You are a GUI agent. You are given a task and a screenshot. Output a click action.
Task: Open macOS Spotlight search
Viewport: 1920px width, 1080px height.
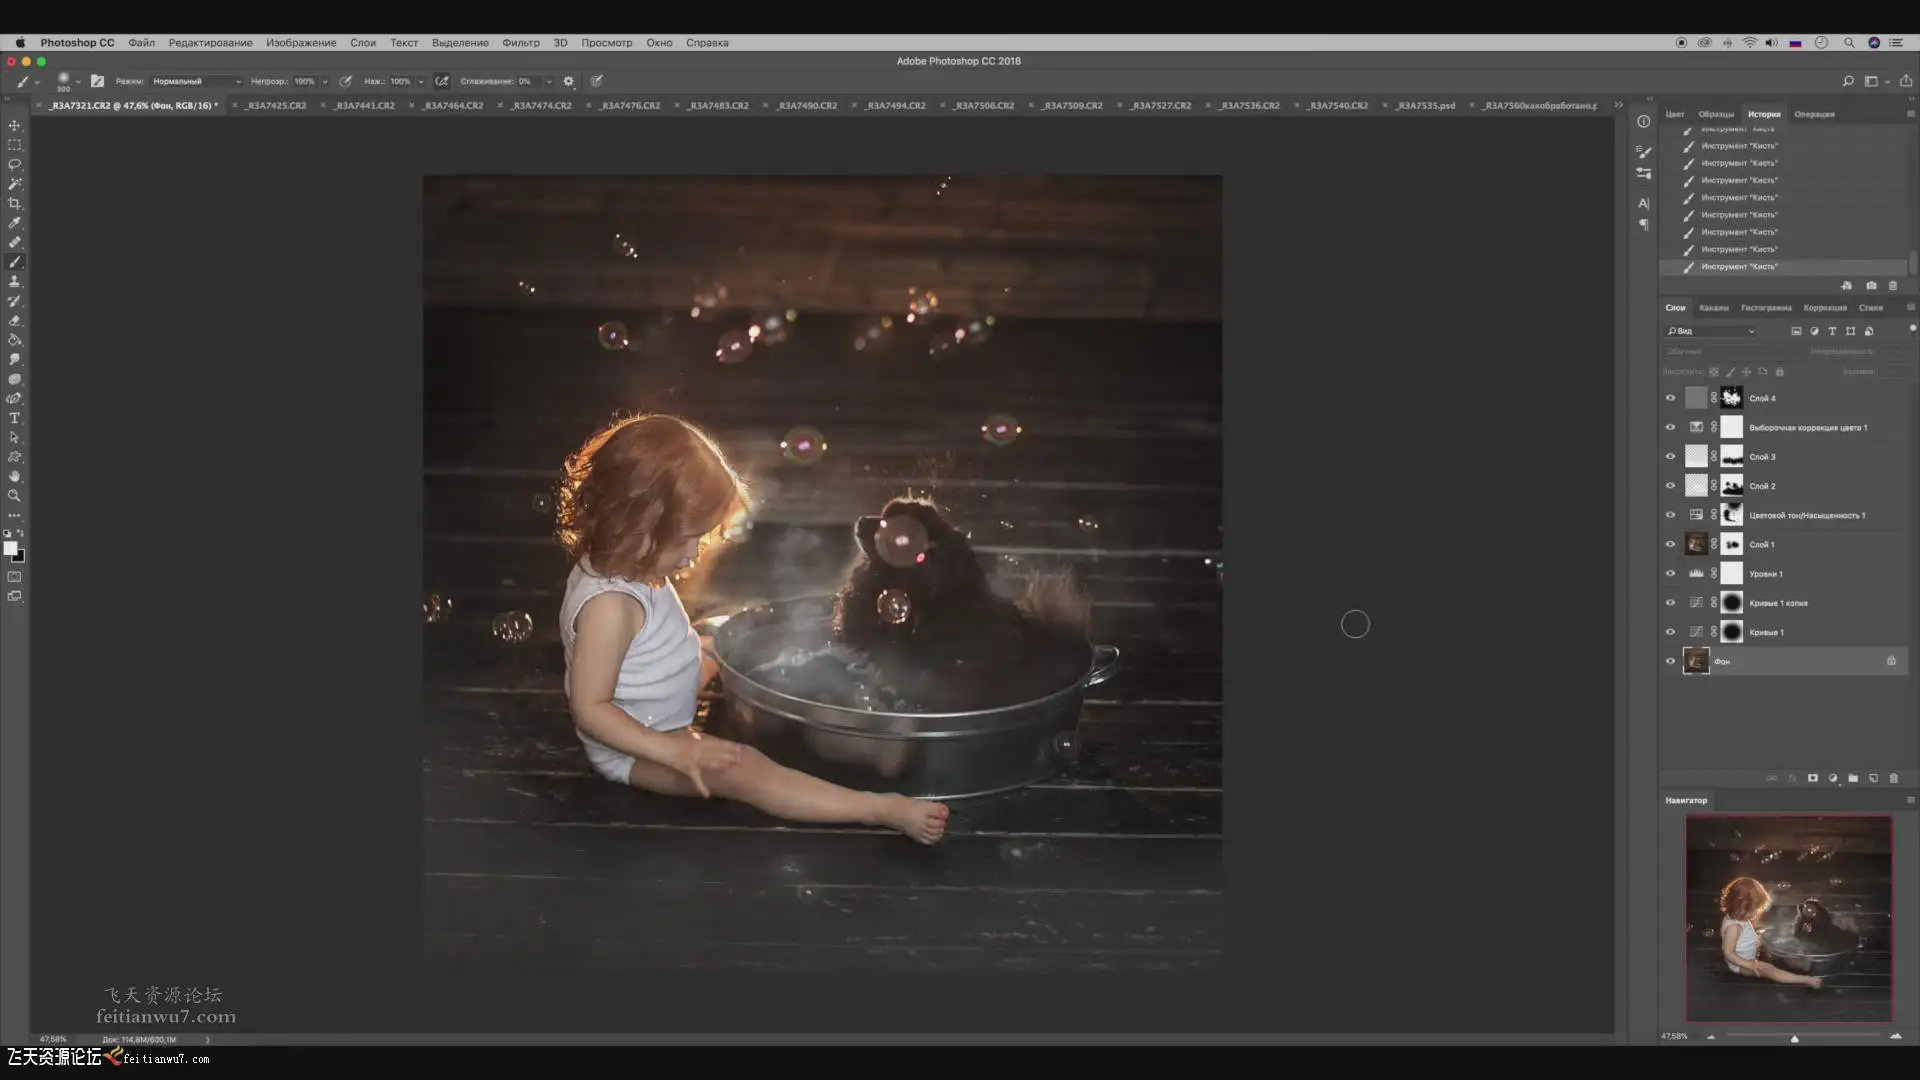point(1849,43)
